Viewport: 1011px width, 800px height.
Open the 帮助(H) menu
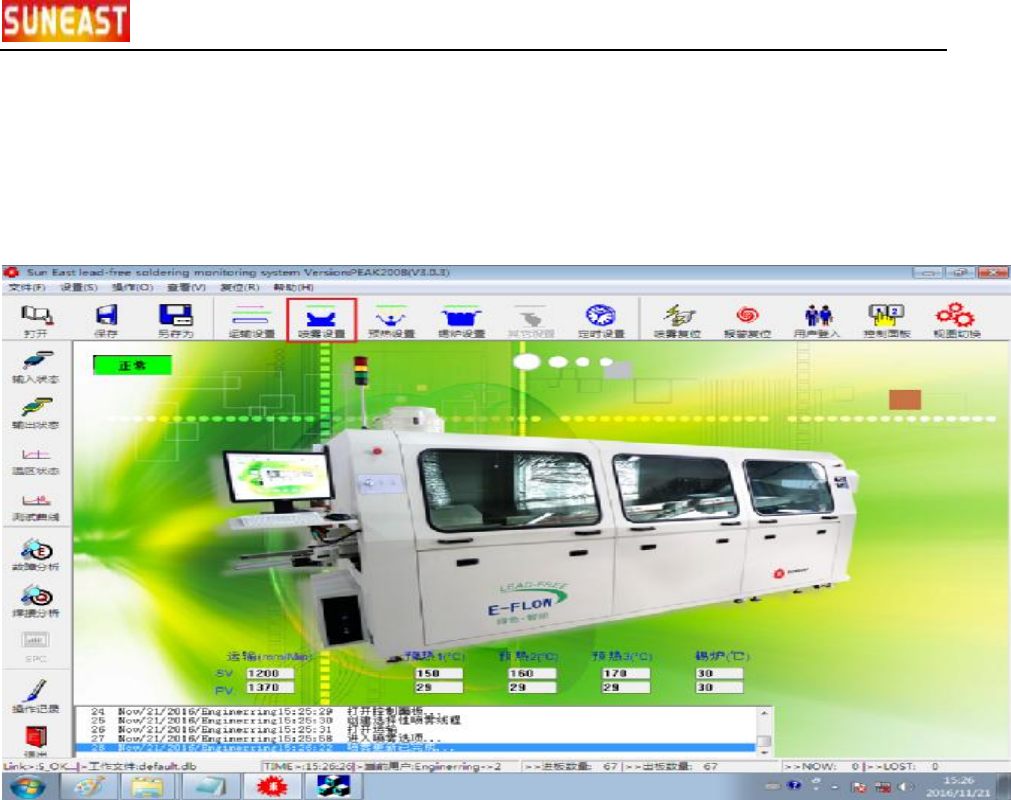[293, 287]
